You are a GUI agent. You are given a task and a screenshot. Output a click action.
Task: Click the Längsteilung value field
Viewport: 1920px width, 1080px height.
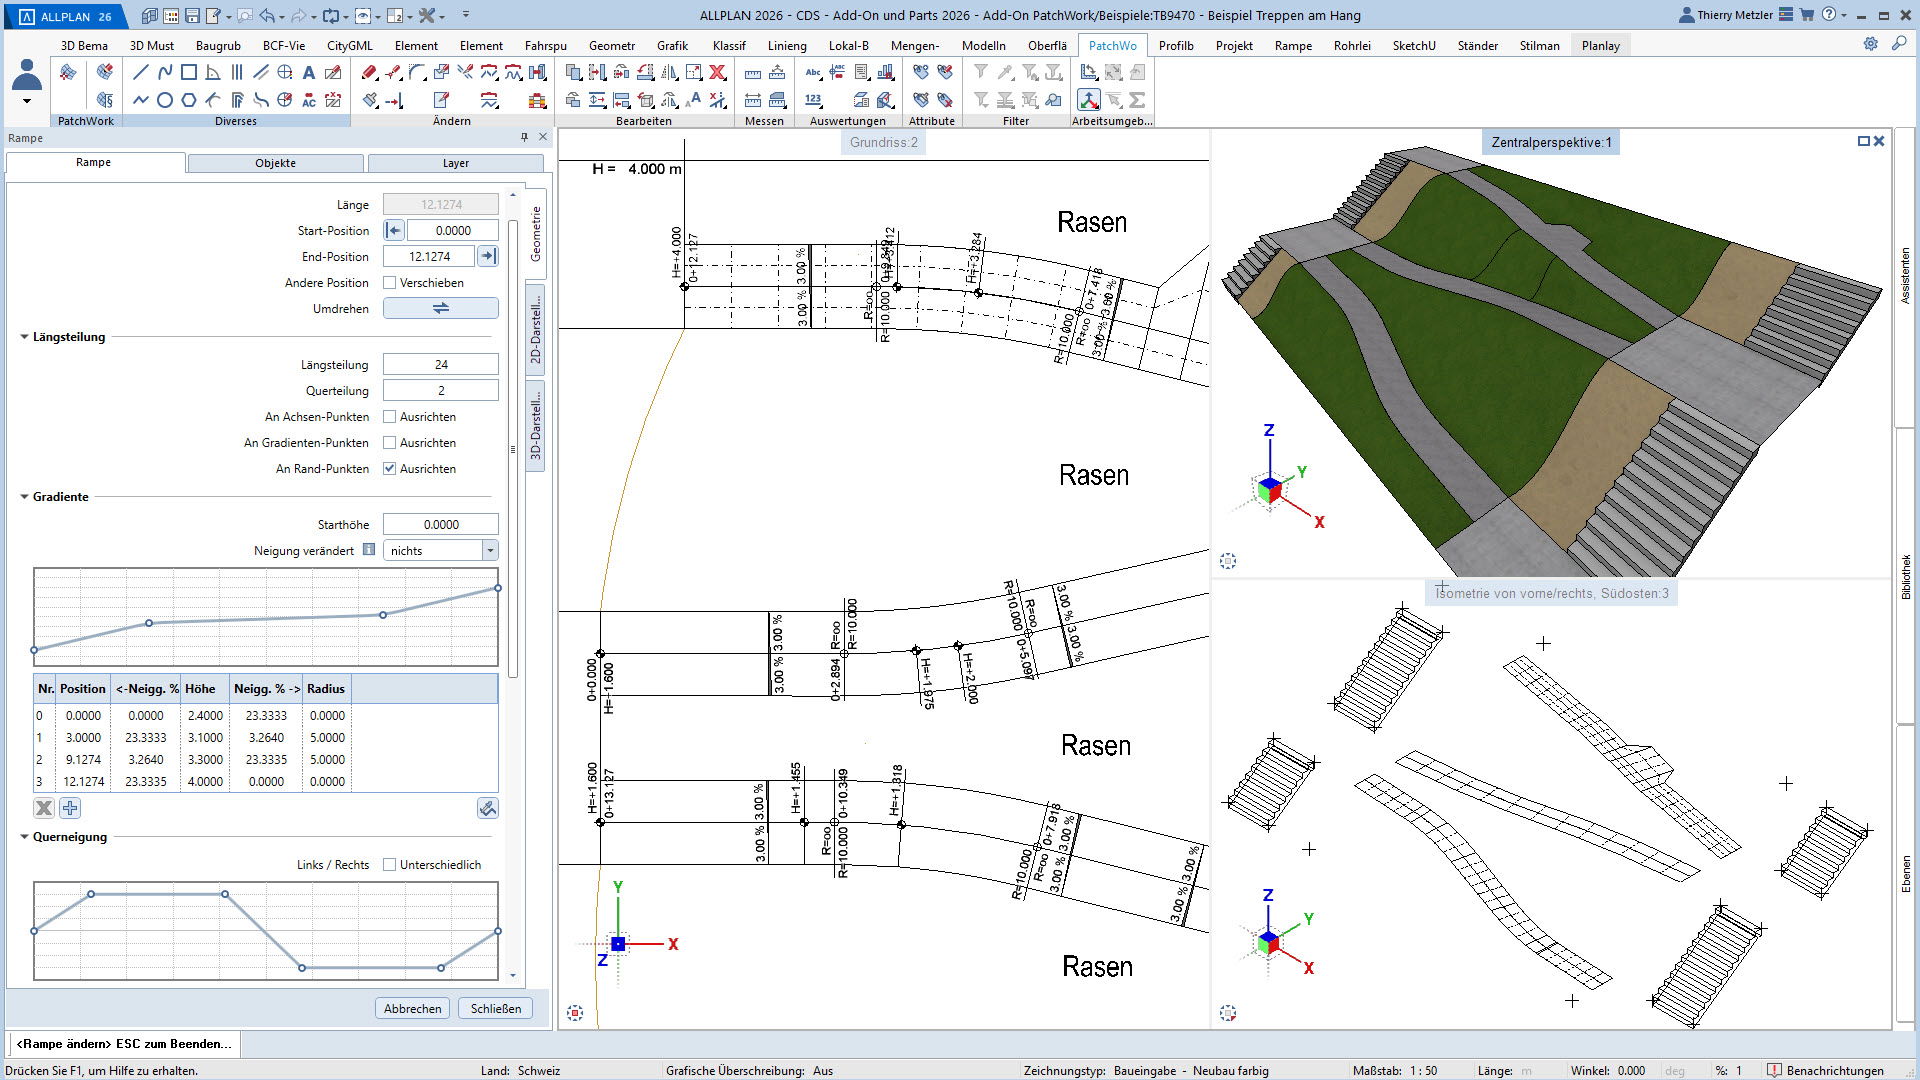click(x=441, y=365)
